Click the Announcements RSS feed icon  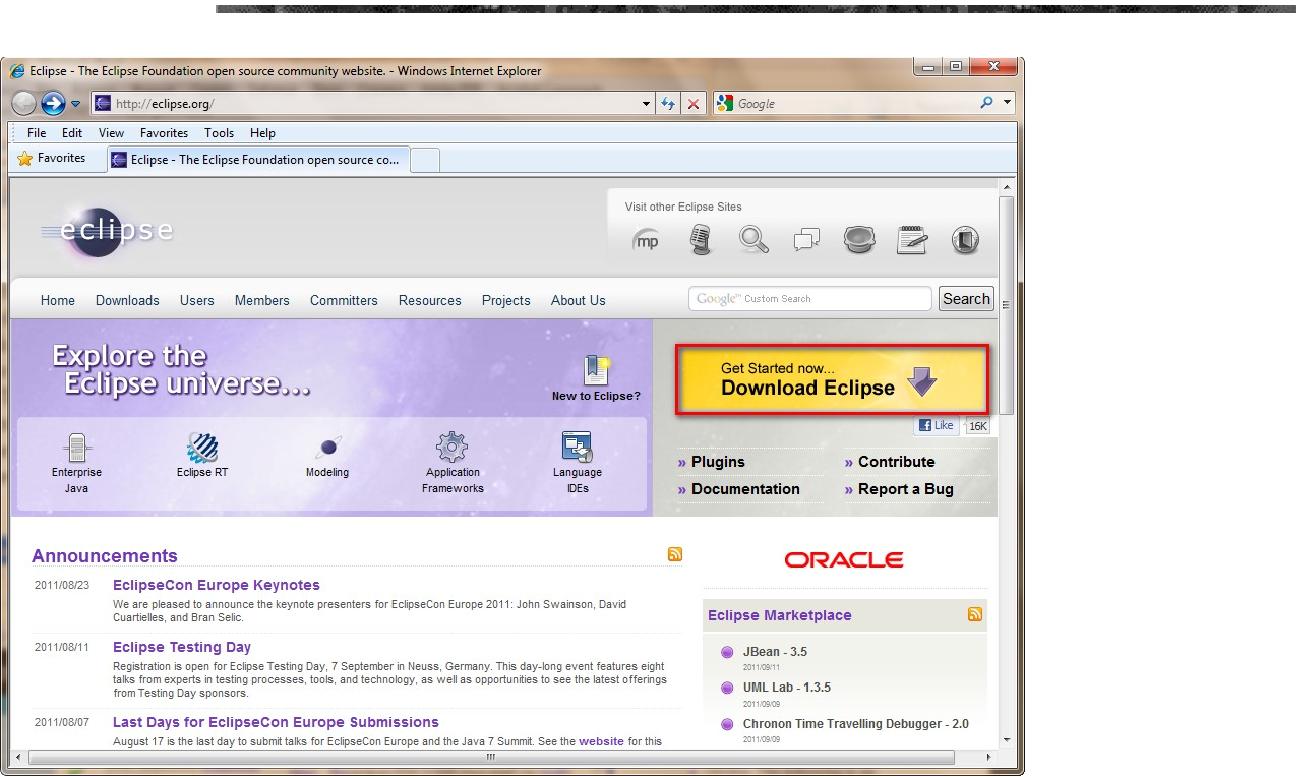[675, 554]
